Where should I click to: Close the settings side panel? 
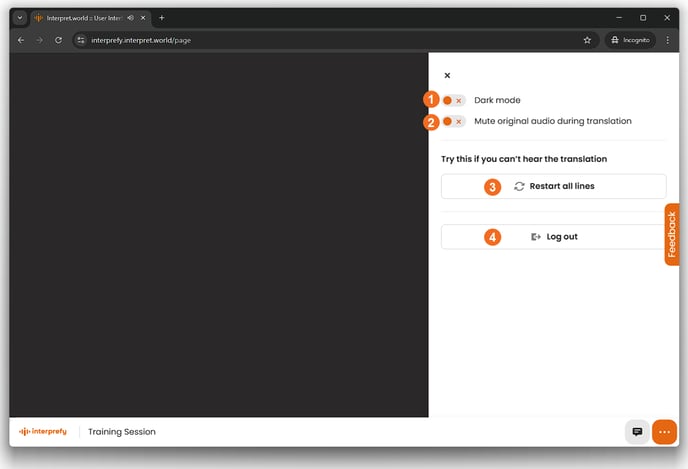(447, 75)
